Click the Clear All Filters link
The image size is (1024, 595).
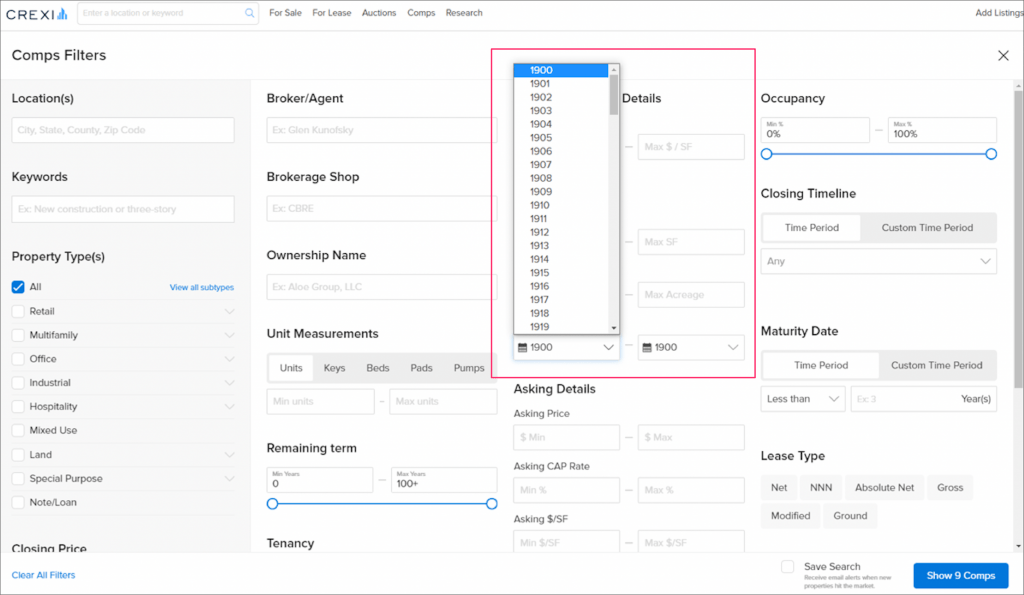[43, 575]
